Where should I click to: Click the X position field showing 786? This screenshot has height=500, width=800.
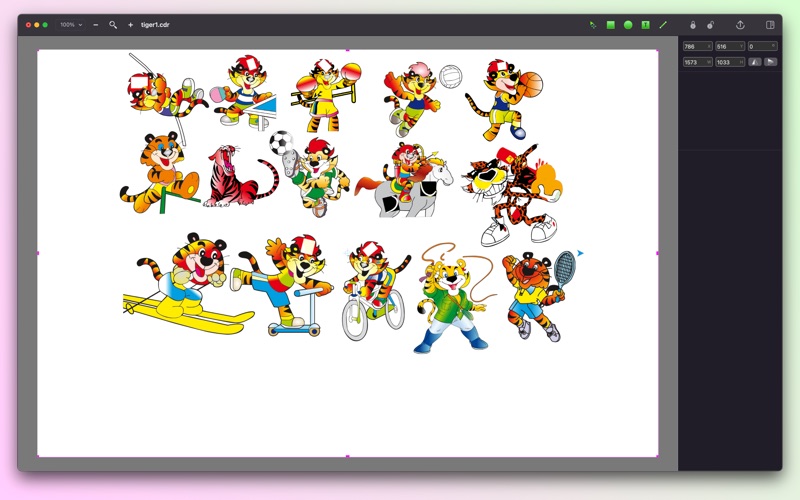697,46
